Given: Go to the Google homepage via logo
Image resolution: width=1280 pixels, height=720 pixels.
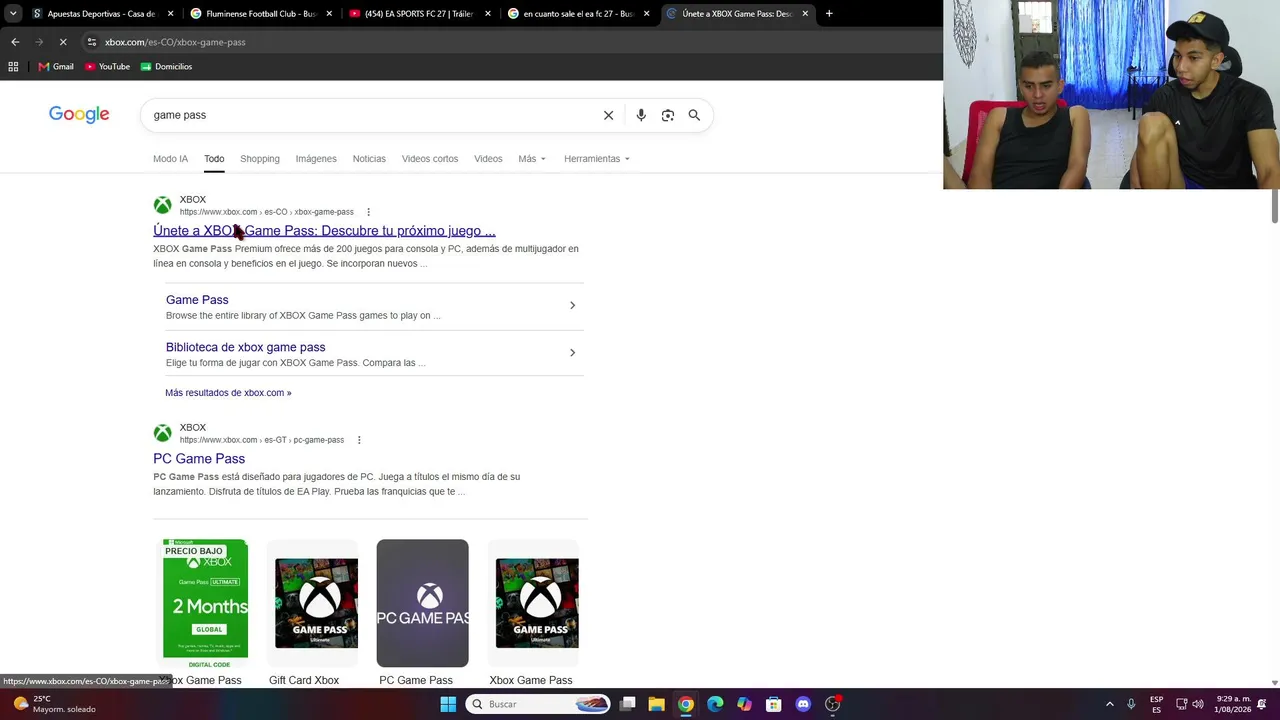Looking at the screenshot, I should [x=79, y=115].
